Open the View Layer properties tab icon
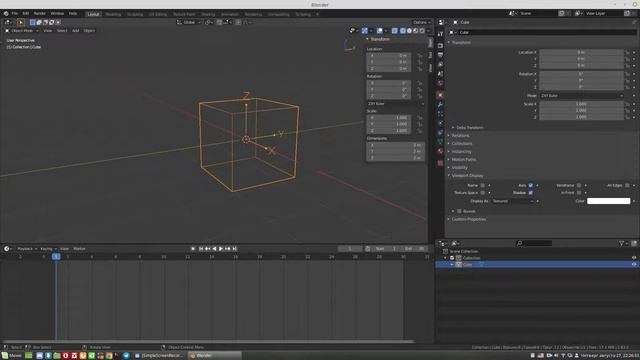Screen dimensions: 640x360 click(x=440, y=64)
